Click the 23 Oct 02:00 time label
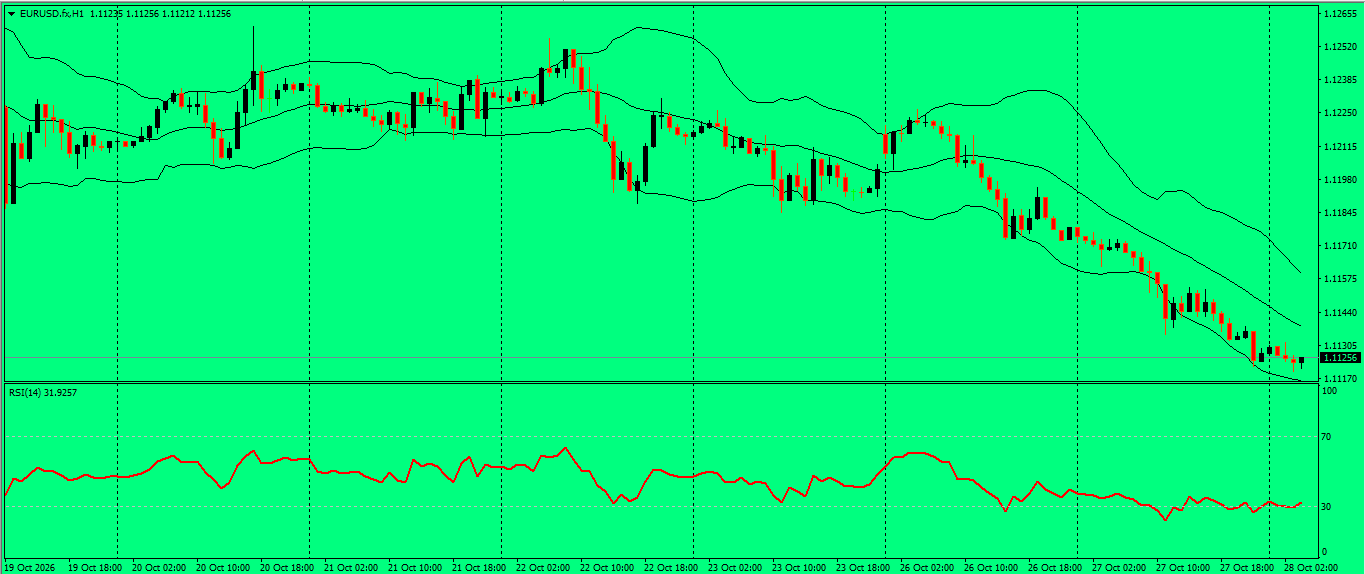 coord(735,567)
